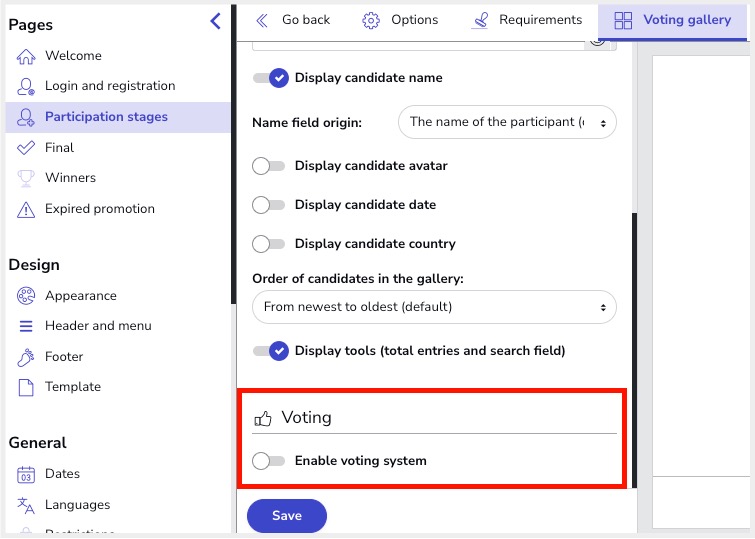Click the Dates calendar icon
Viewport: 755px width, 539px height.
(x=26, y=475)
